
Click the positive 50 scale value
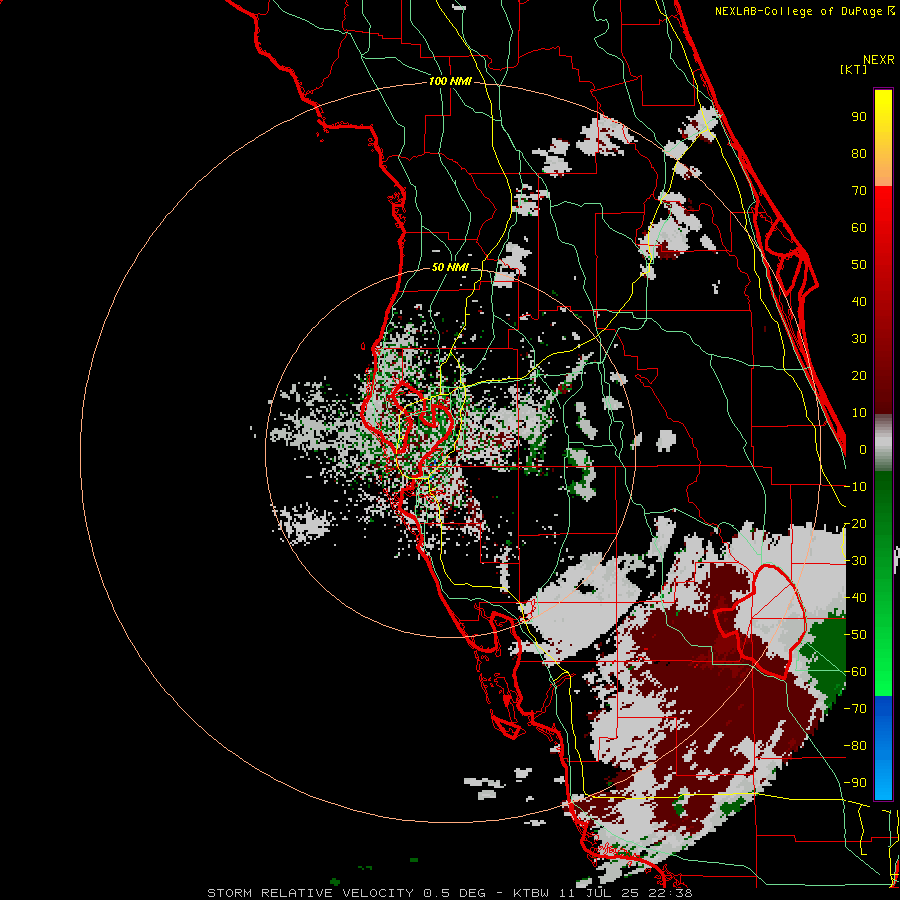859,265
